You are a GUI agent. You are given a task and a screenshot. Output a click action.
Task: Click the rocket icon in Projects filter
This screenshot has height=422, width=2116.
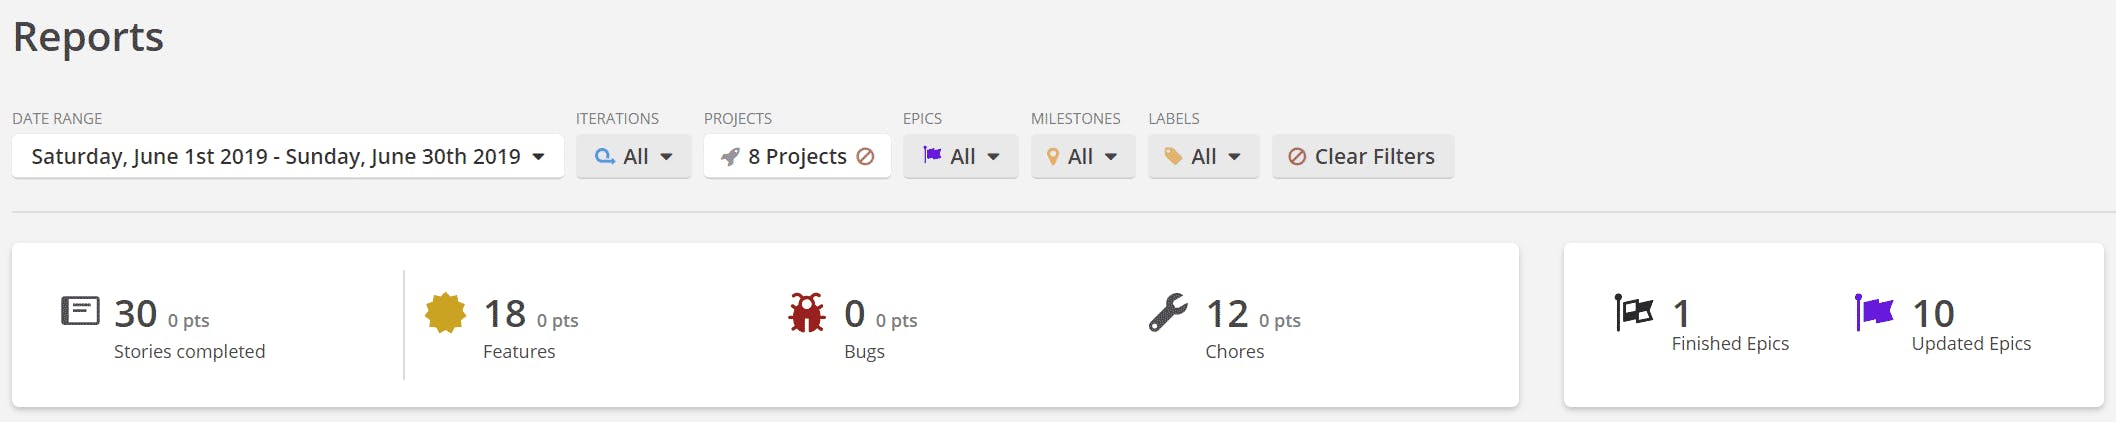pyautogui.click(x=731, y=157)
